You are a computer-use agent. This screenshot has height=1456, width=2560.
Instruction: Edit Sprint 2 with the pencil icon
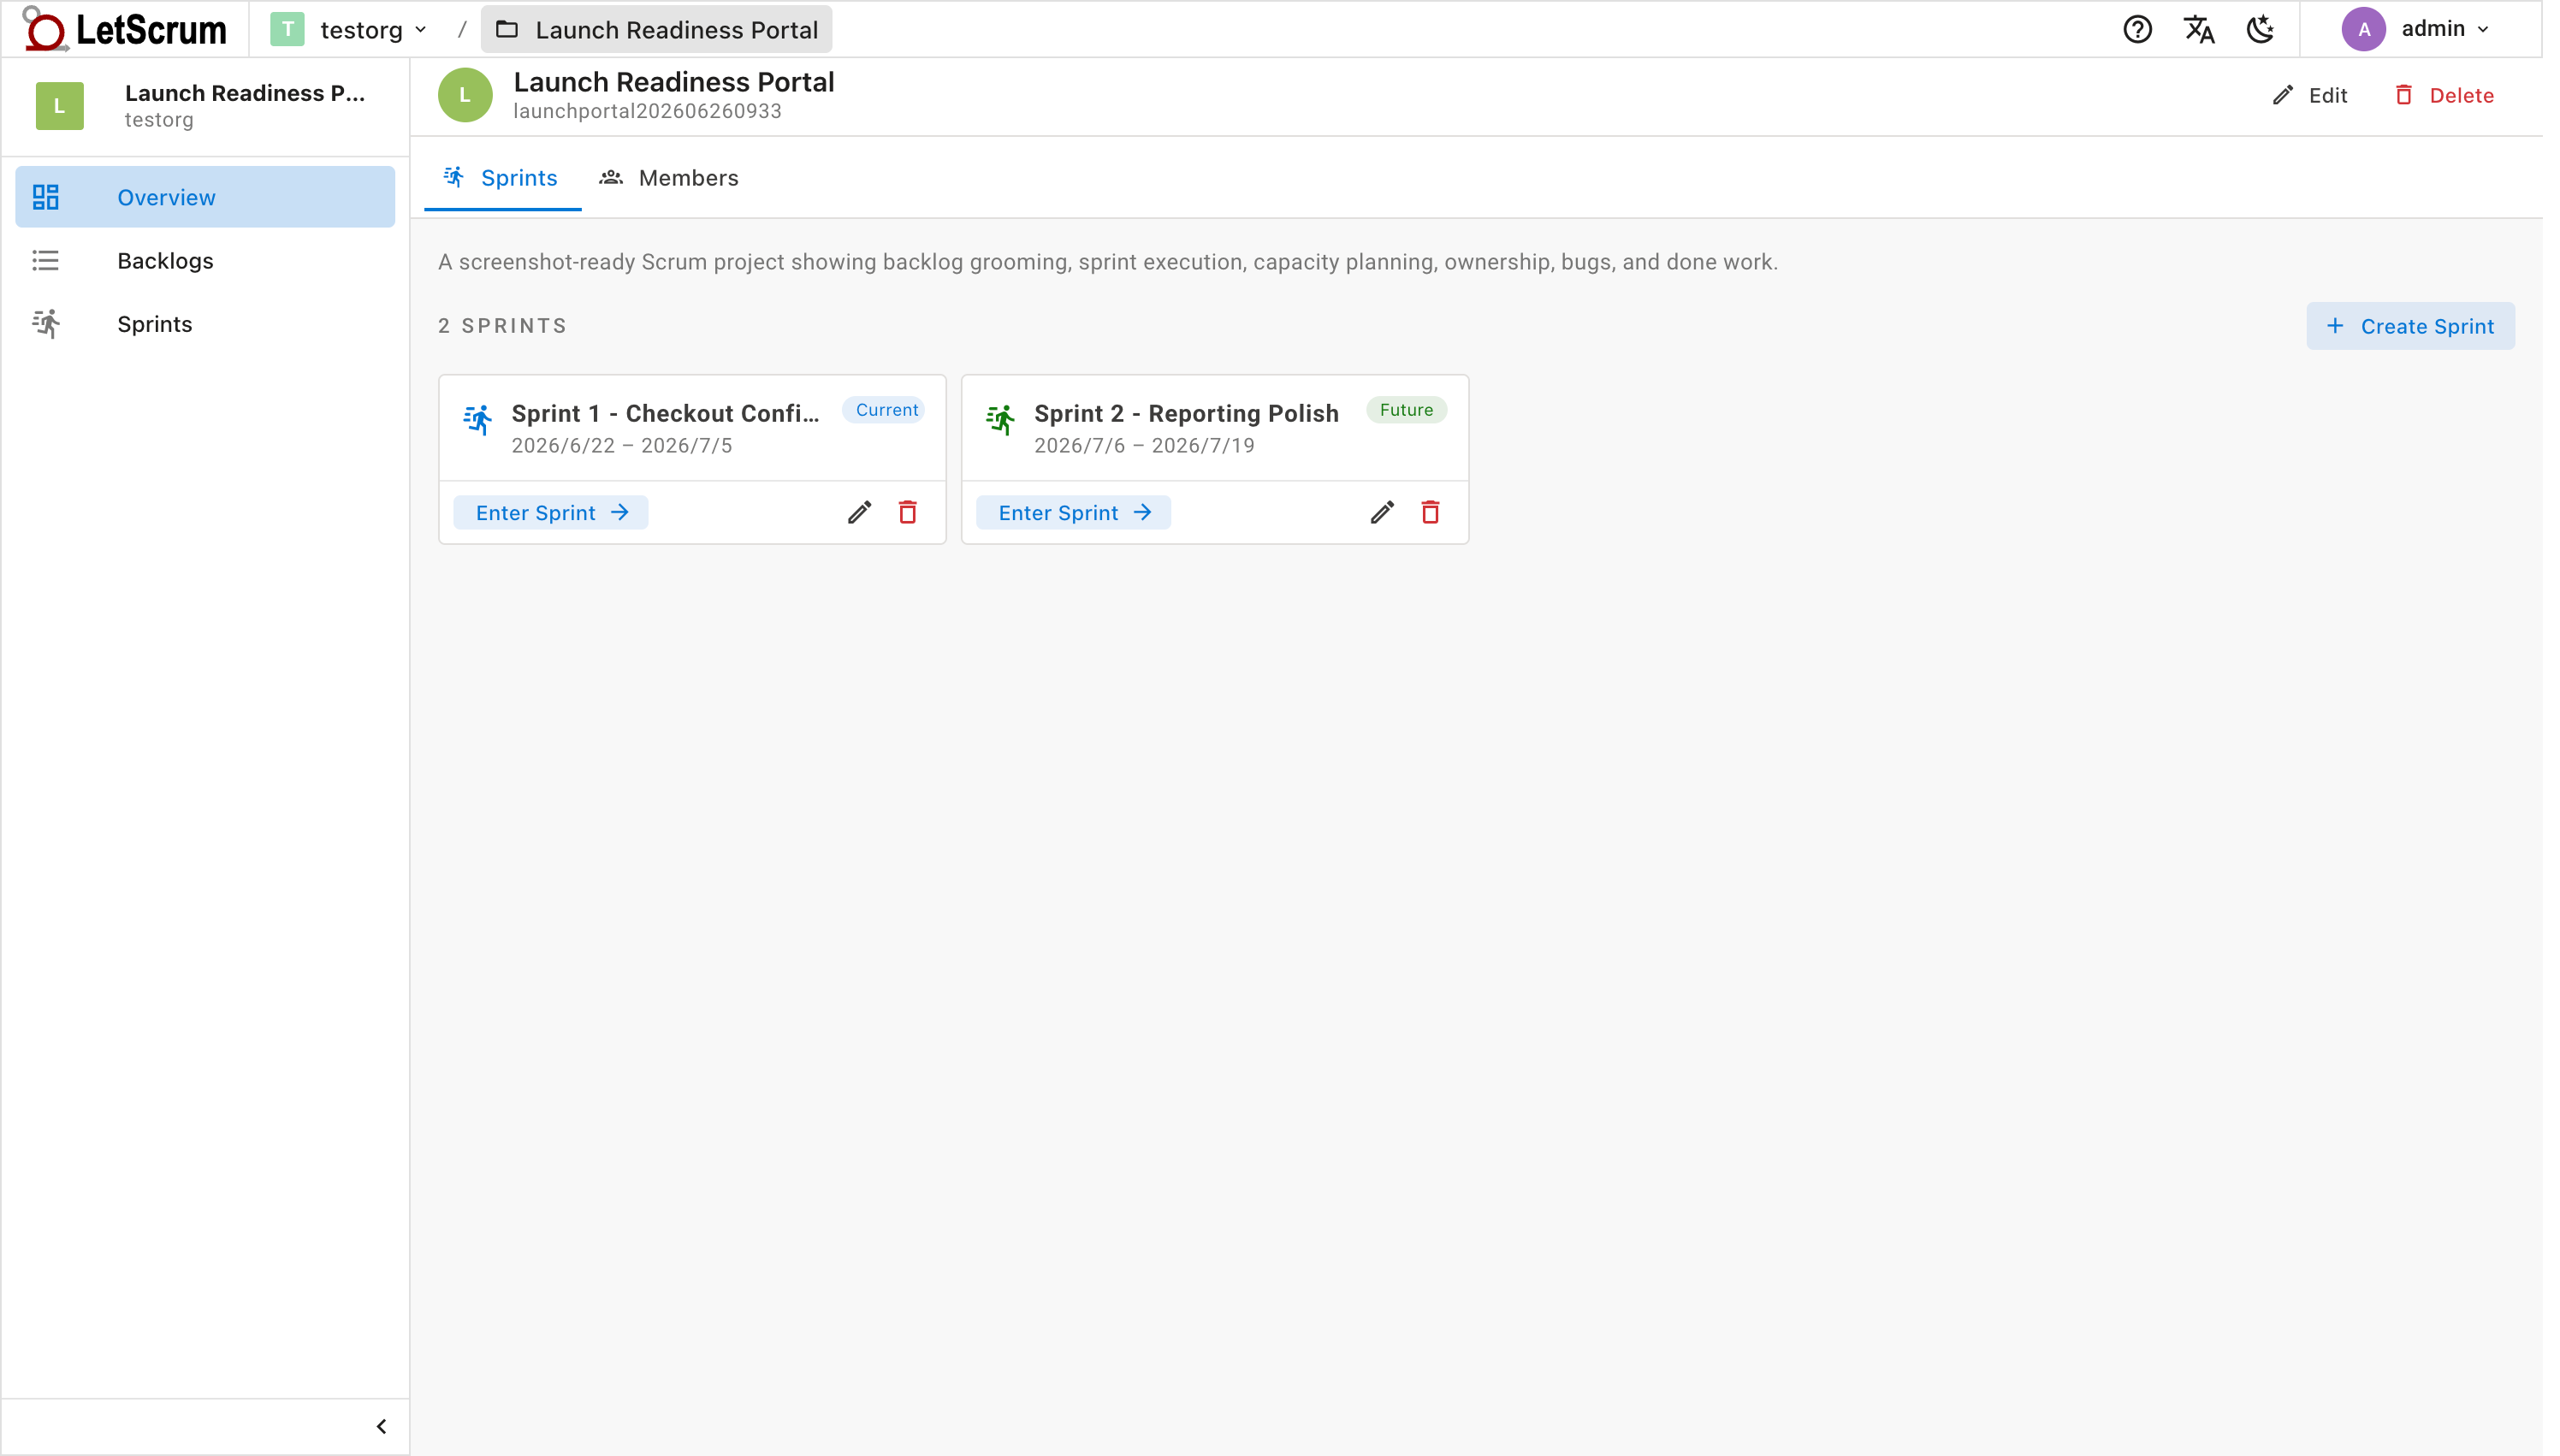(x=1383, y=512)
